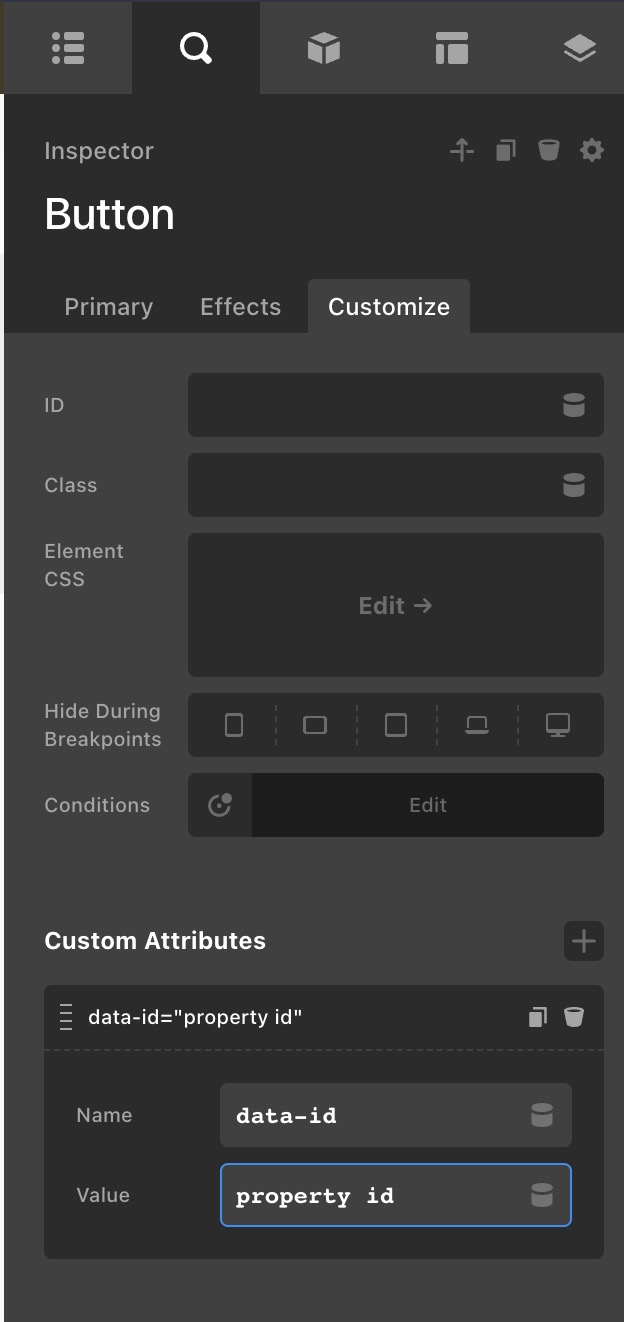Viewport: 624px width, 1322px height.
Task: Click the Value field containing property id
Action: coord(375,1195)
